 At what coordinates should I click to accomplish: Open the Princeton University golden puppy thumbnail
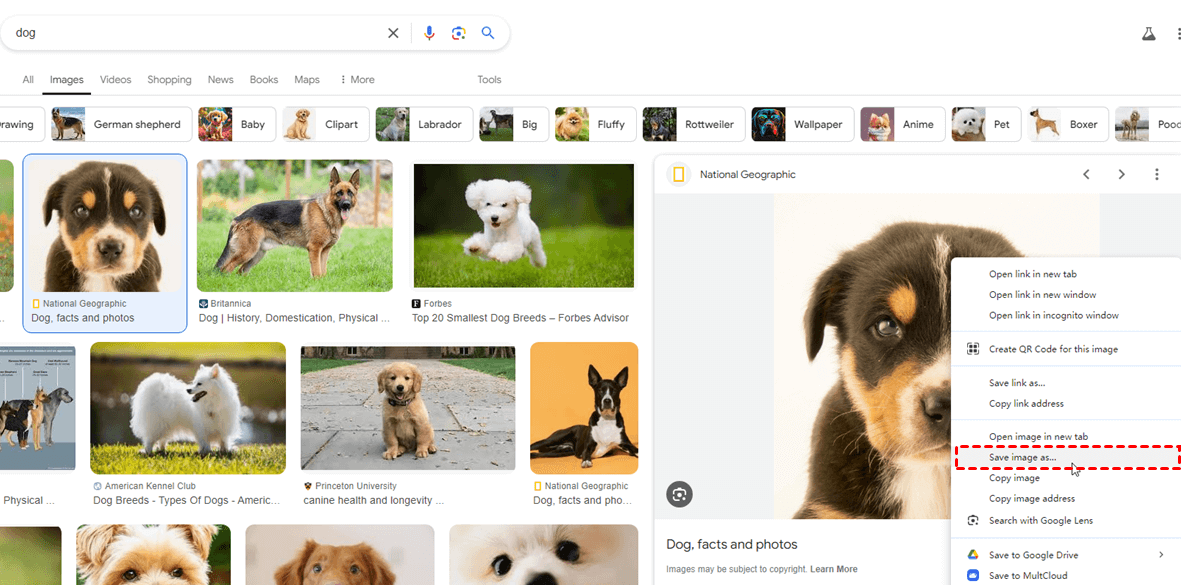[407, 408]
